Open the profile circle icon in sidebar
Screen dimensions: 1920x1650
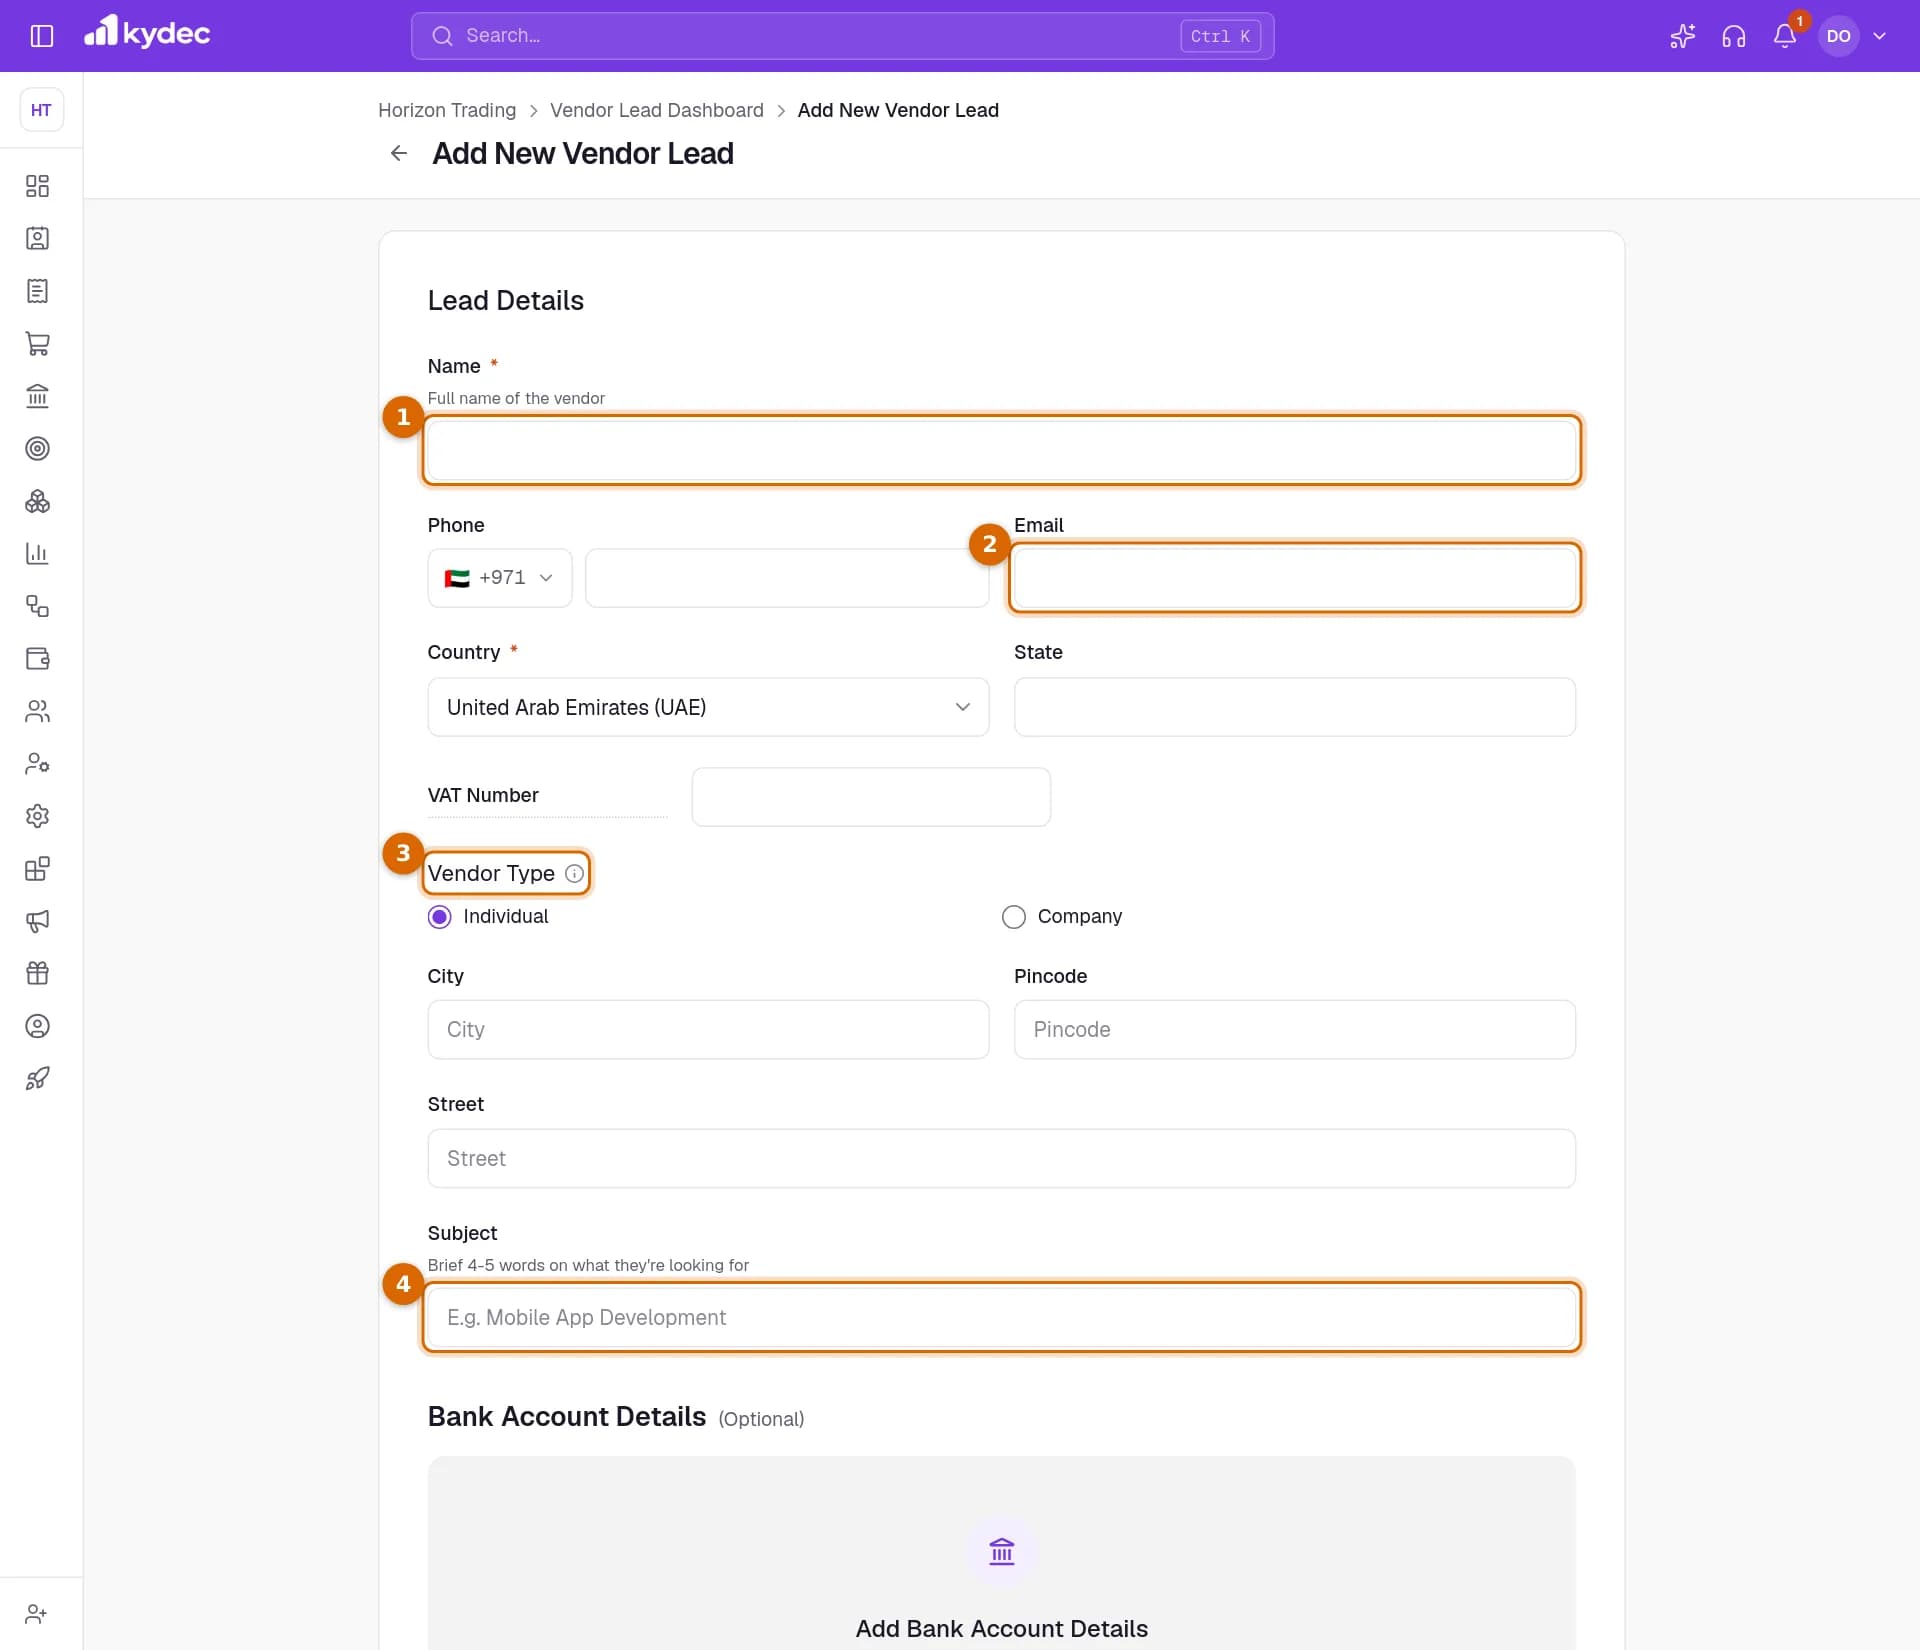(x=37, y=1026)
